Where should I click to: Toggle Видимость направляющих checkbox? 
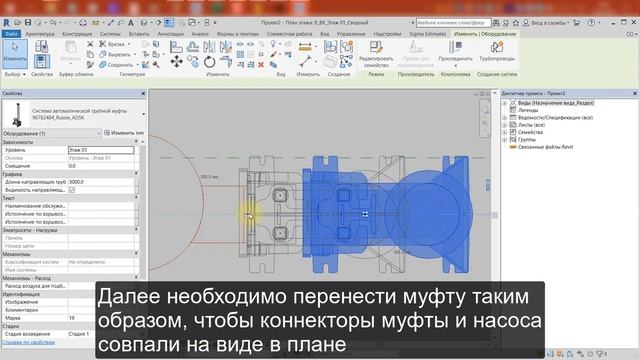[x=72, y=190]
